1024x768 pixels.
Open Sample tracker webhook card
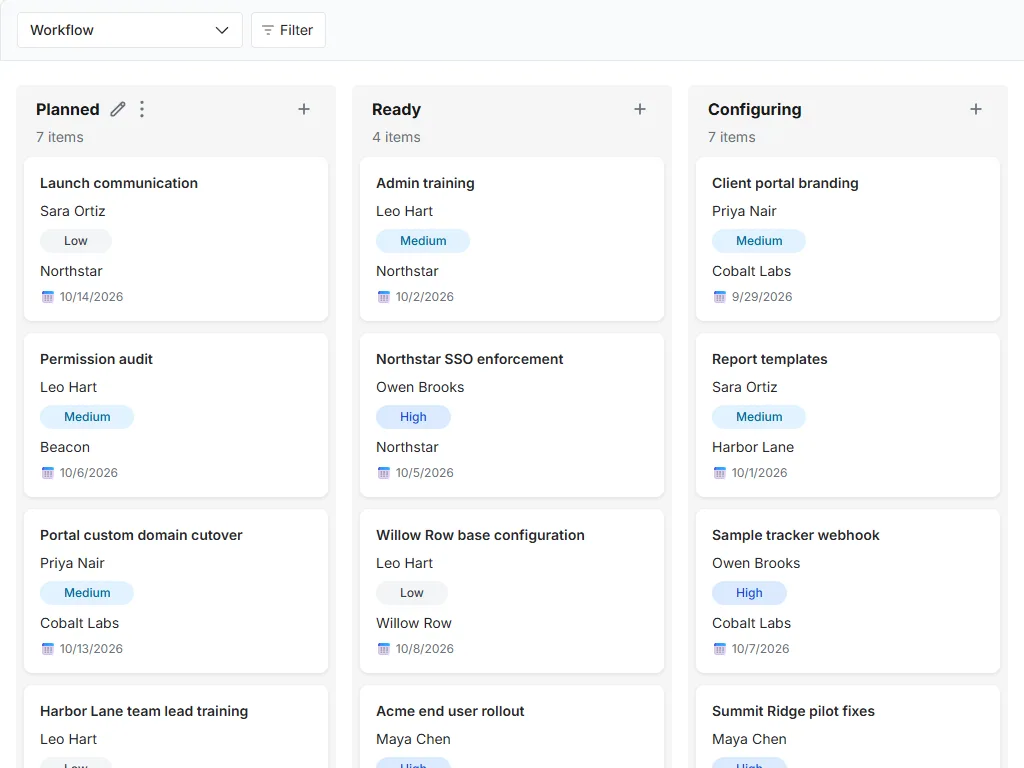click(x=848, y=591)
